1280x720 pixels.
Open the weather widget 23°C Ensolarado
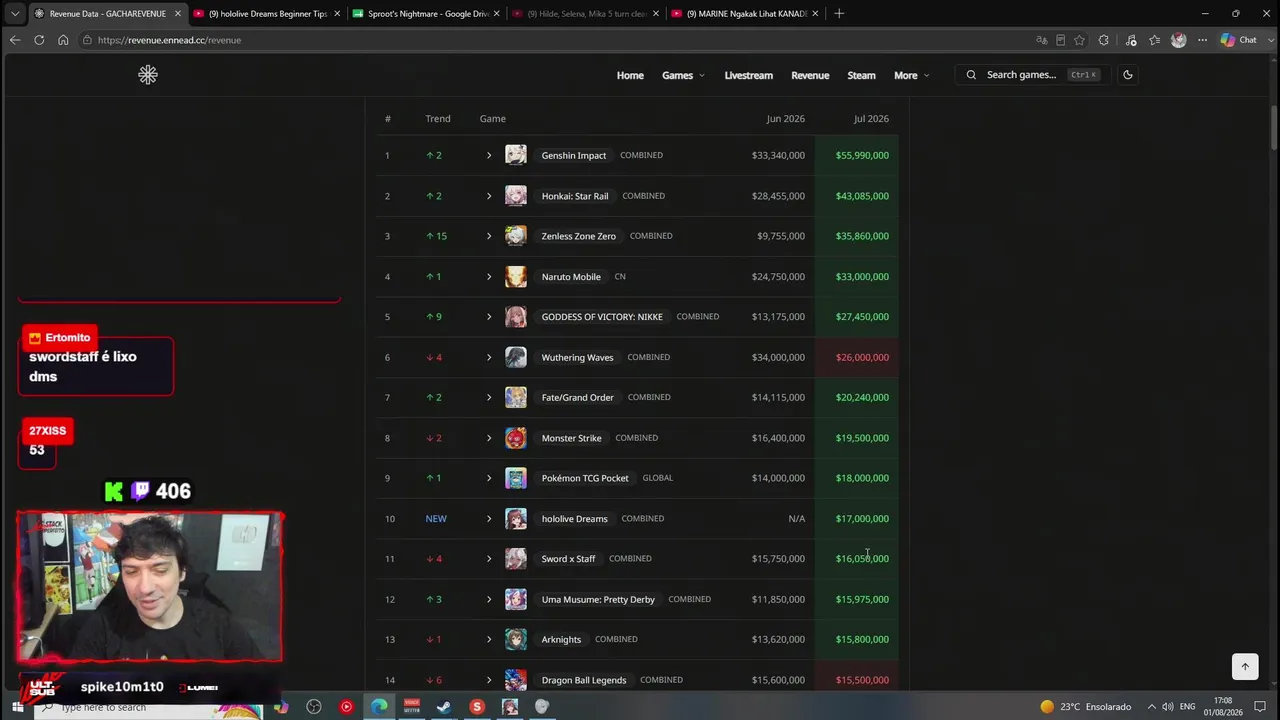(x=1085, y=707)
